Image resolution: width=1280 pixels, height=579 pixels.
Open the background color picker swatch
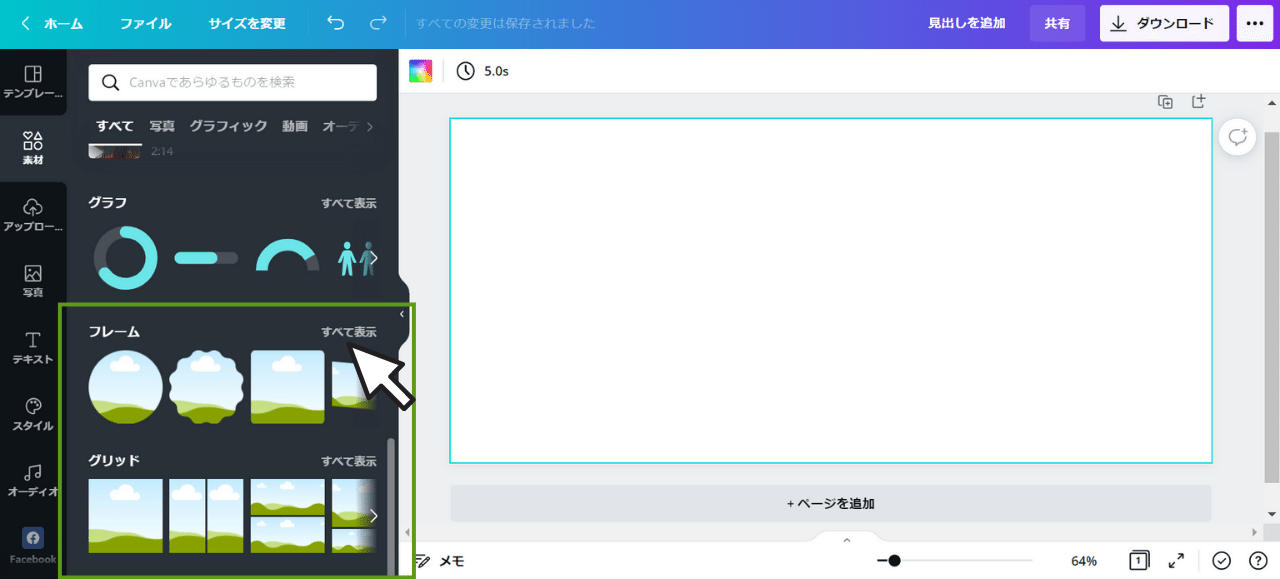(x=421, y=71)
